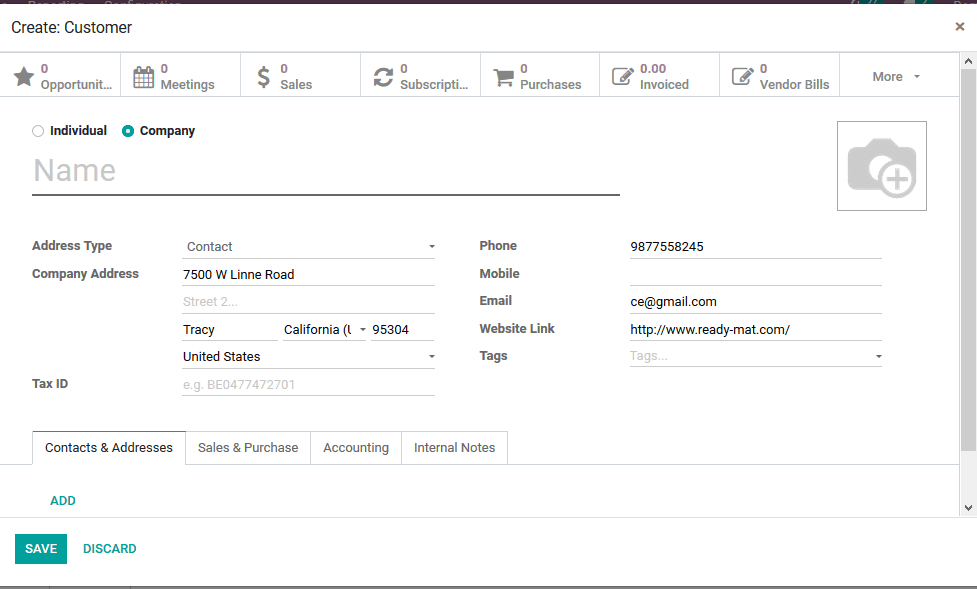The image size is (977, 589).
Task: Click ADD under Contacts & Addresses
Action: click(x=63, y=500)
